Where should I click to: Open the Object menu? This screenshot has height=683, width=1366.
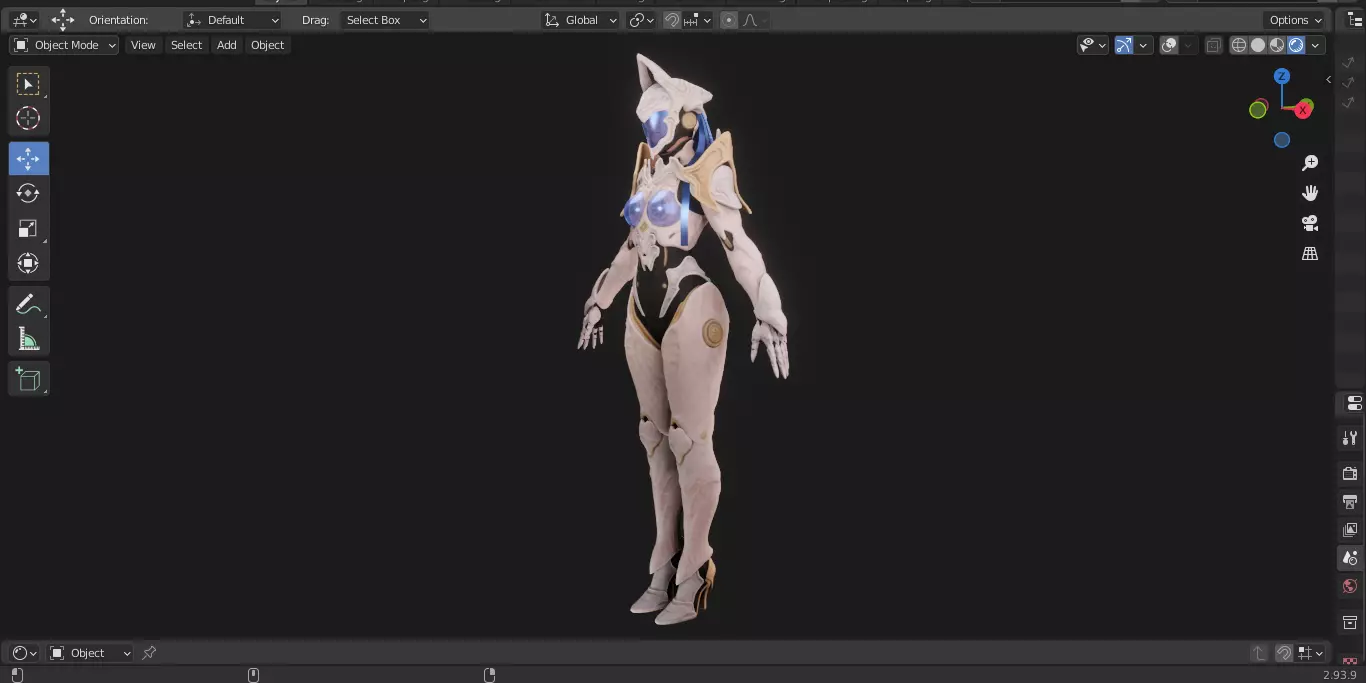coord(267,45)
